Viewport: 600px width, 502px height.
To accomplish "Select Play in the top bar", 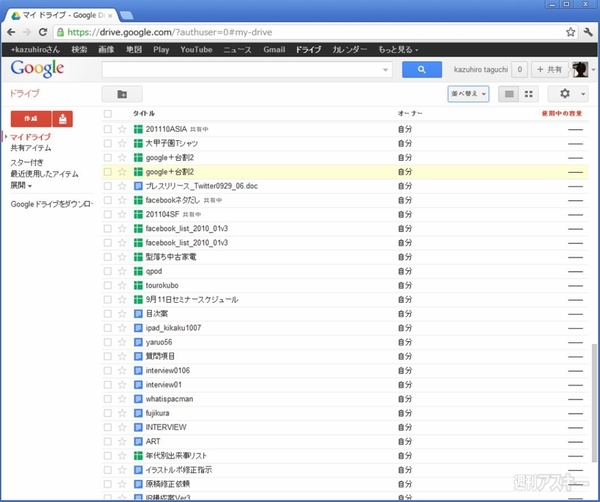I will 161,50.
